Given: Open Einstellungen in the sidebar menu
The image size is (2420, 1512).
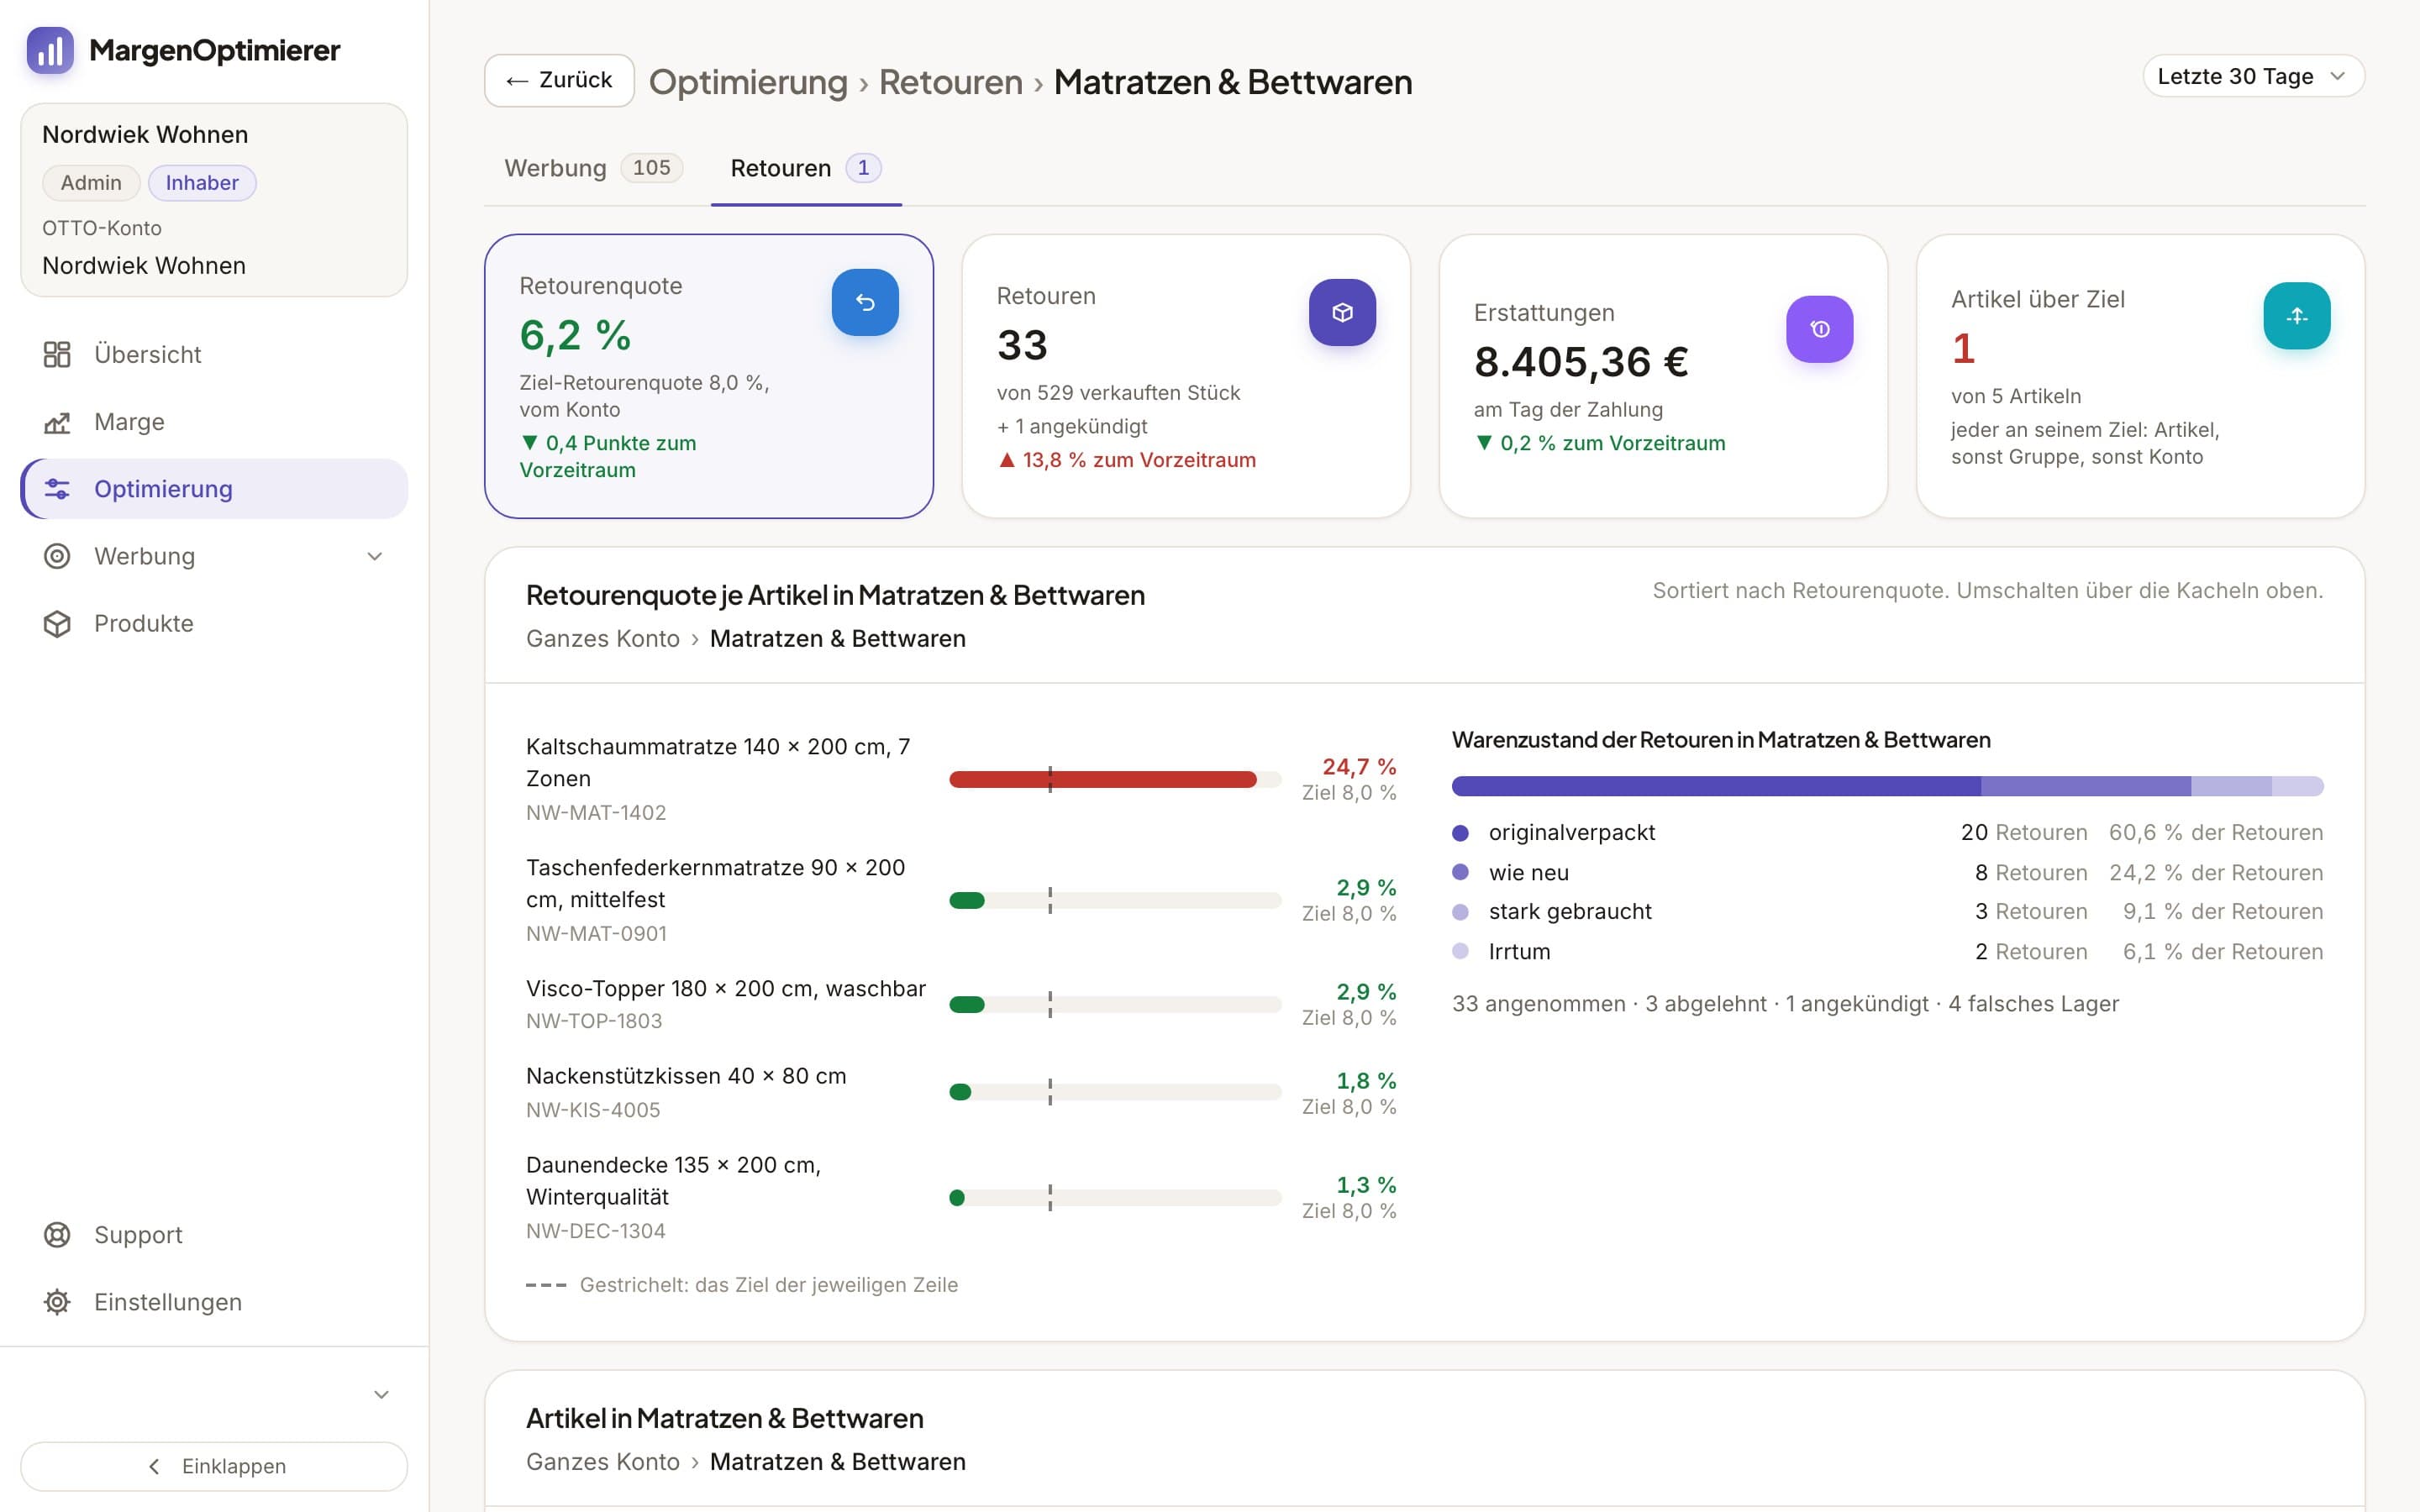Looking at the screenshot, I should [x=214, y=1302].
